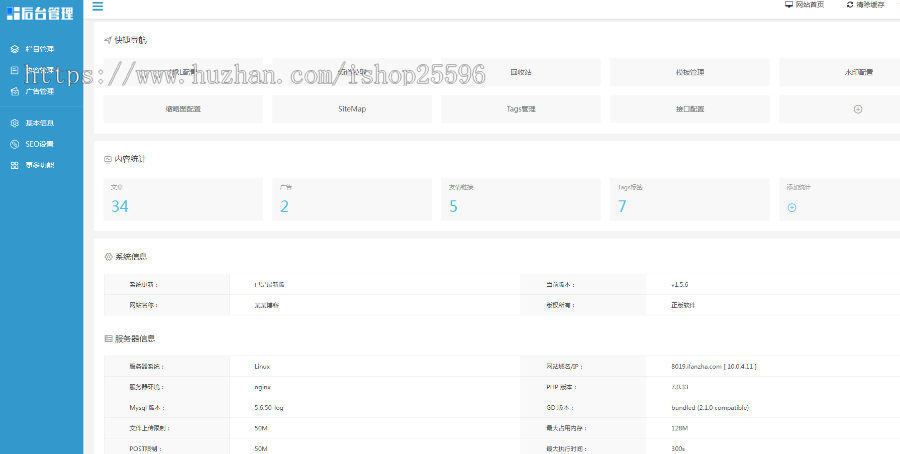Click the nginx server environment value
The width and height of the screenshot is (900, 454).
pos(262,387)
